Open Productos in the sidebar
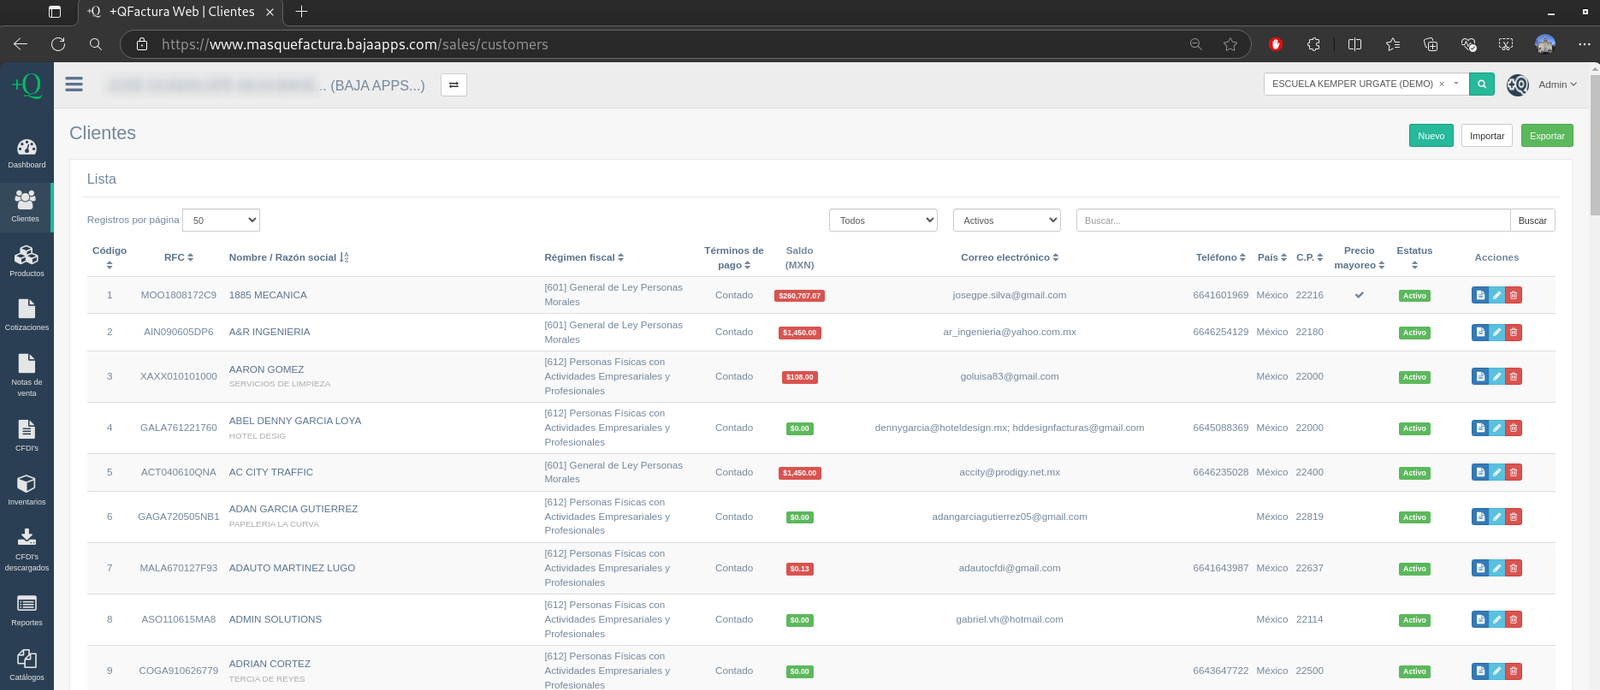1600x690 pixels. [27, 261]
